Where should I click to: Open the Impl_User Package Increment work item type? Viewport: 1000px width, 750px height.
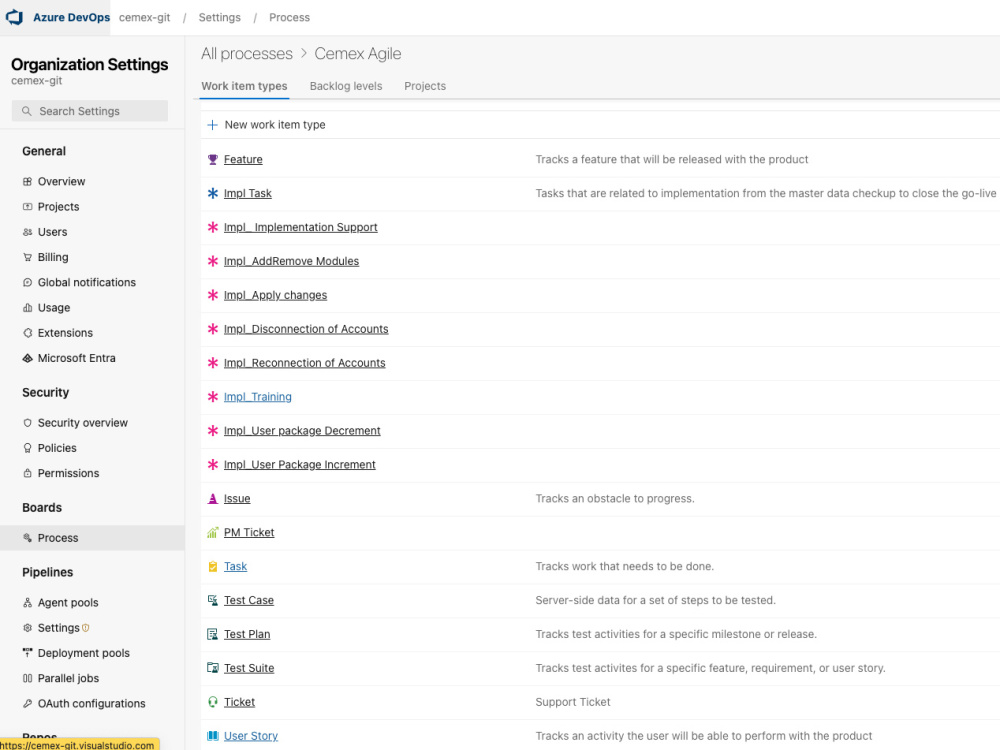click(x=300, y=464)
